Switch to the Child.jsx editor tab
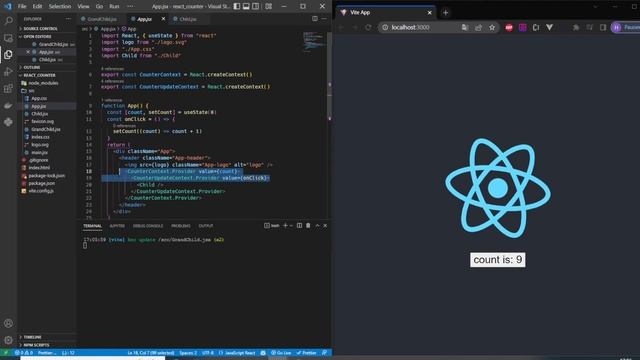The image size is (640, 360). pyautogui.click(x=187, y=19)
